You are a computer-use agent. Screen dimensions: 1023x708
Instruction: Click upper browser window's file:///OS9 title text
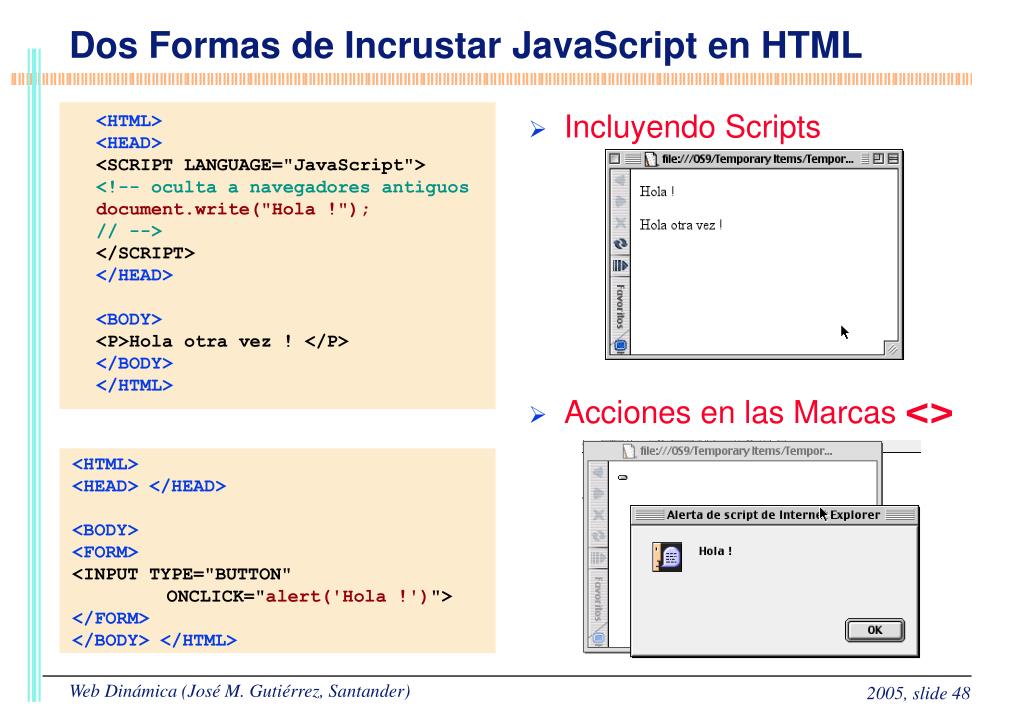(x=757, y=159)
